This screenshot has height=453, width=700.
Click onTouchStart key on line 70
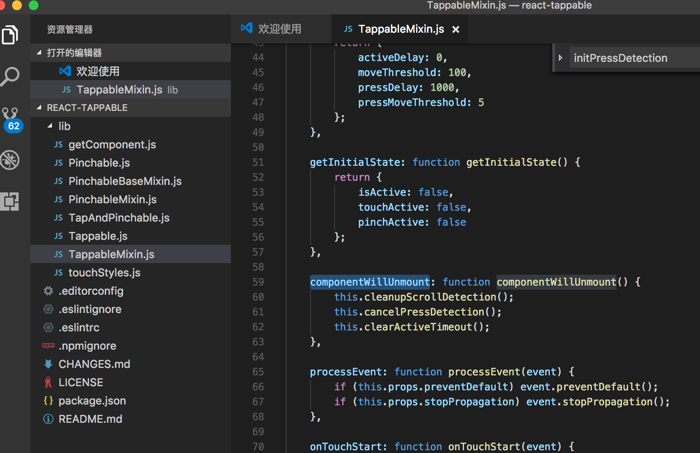[346, 446]
